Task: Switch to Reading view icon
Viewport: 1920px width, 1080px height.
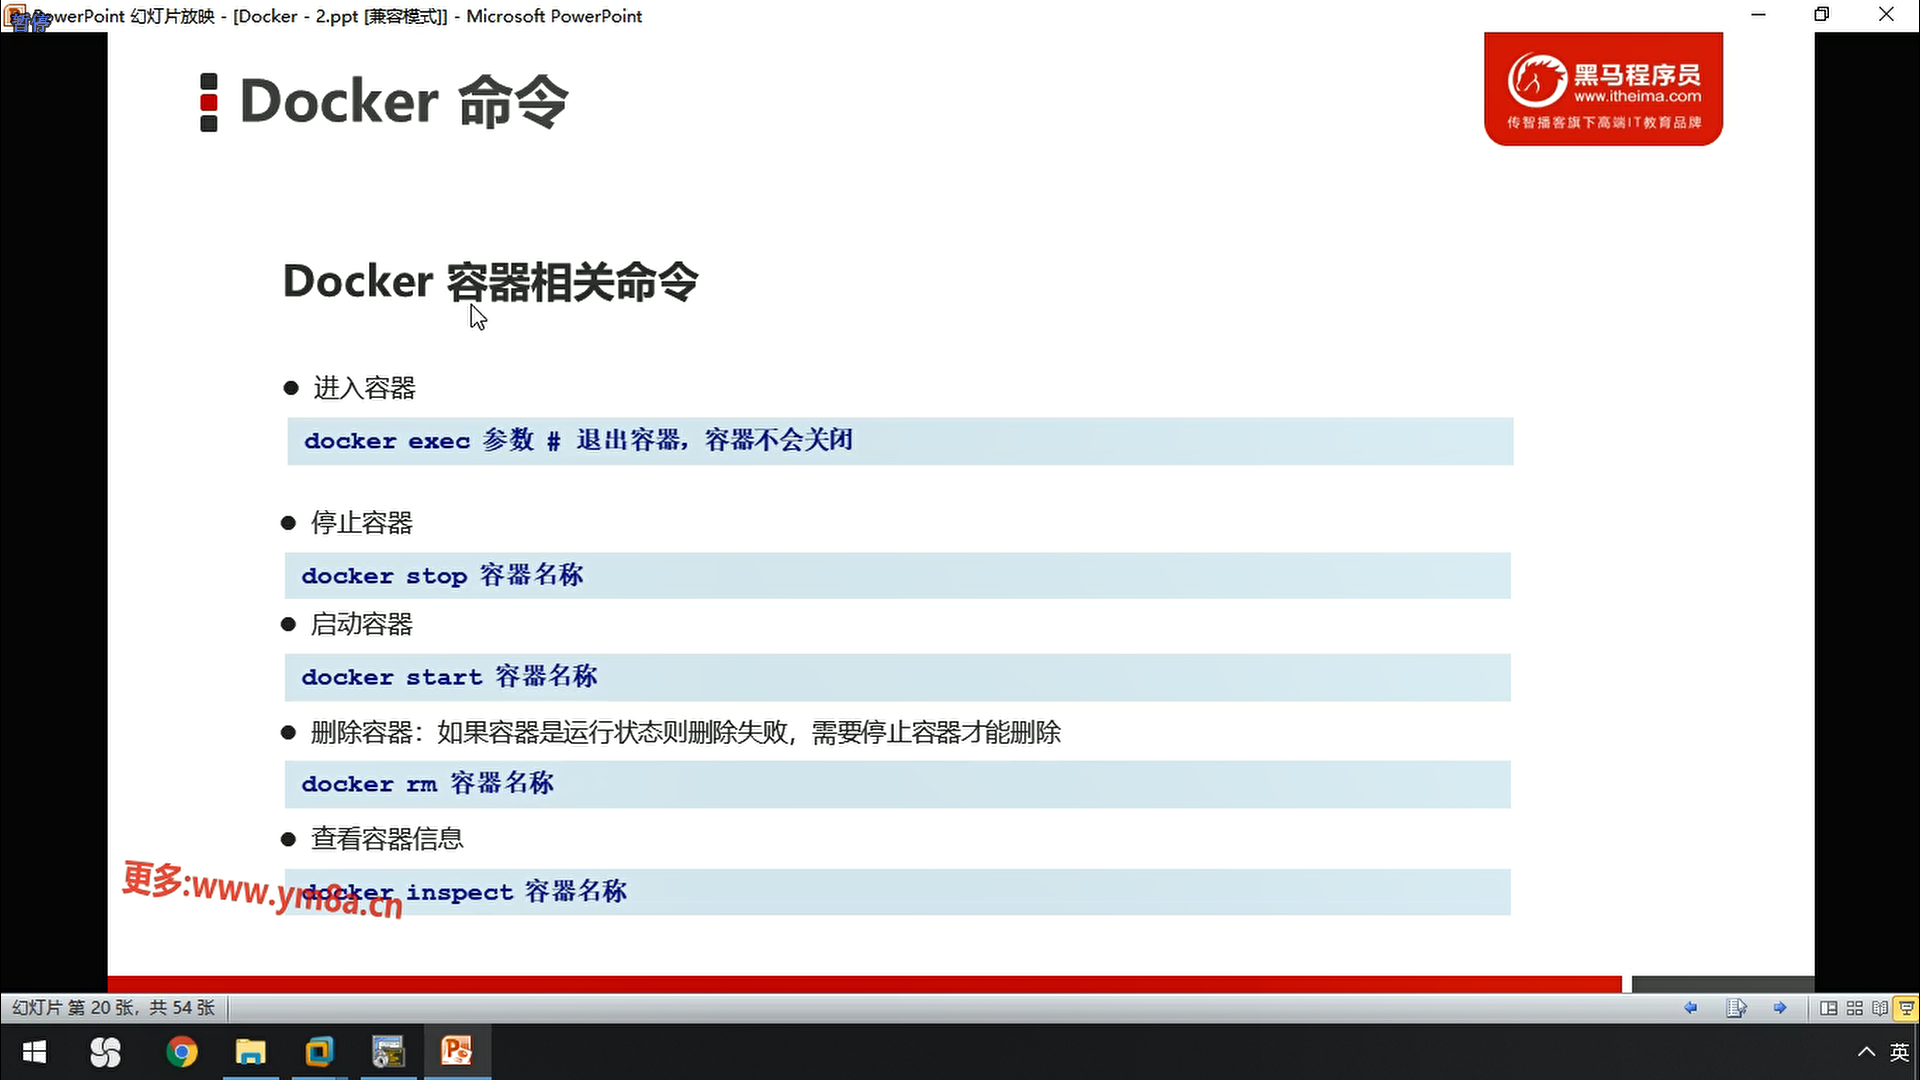Action: coord(1880,1008)
